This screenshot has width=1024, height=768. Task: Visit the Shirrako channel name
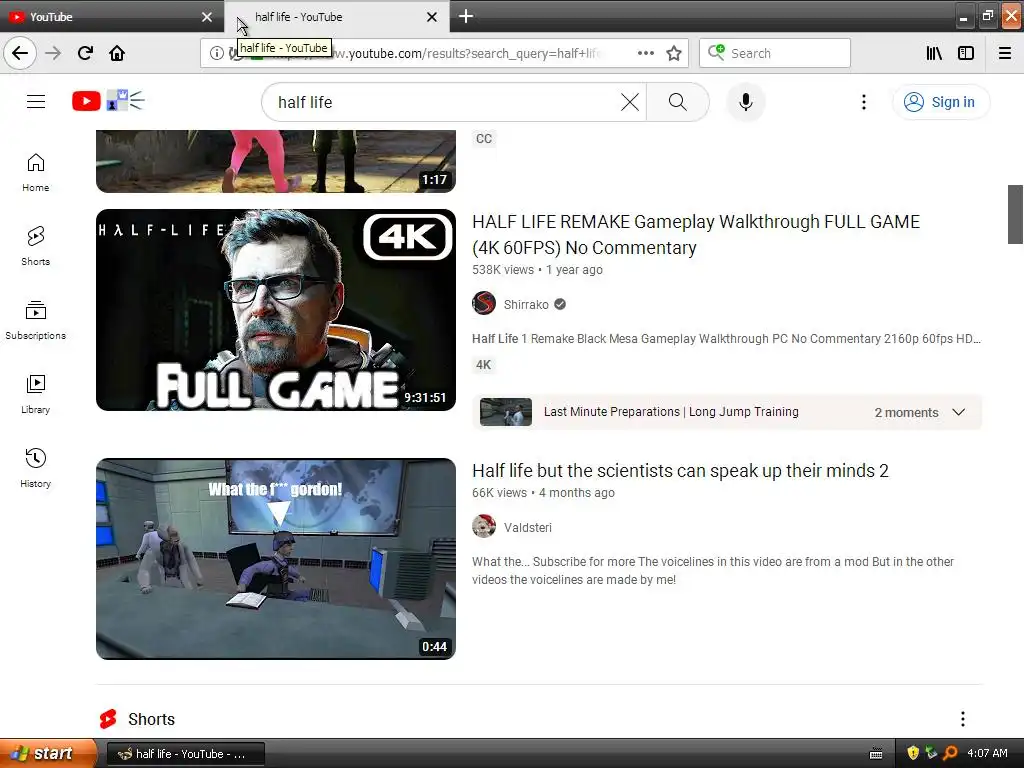coord(526,304)
